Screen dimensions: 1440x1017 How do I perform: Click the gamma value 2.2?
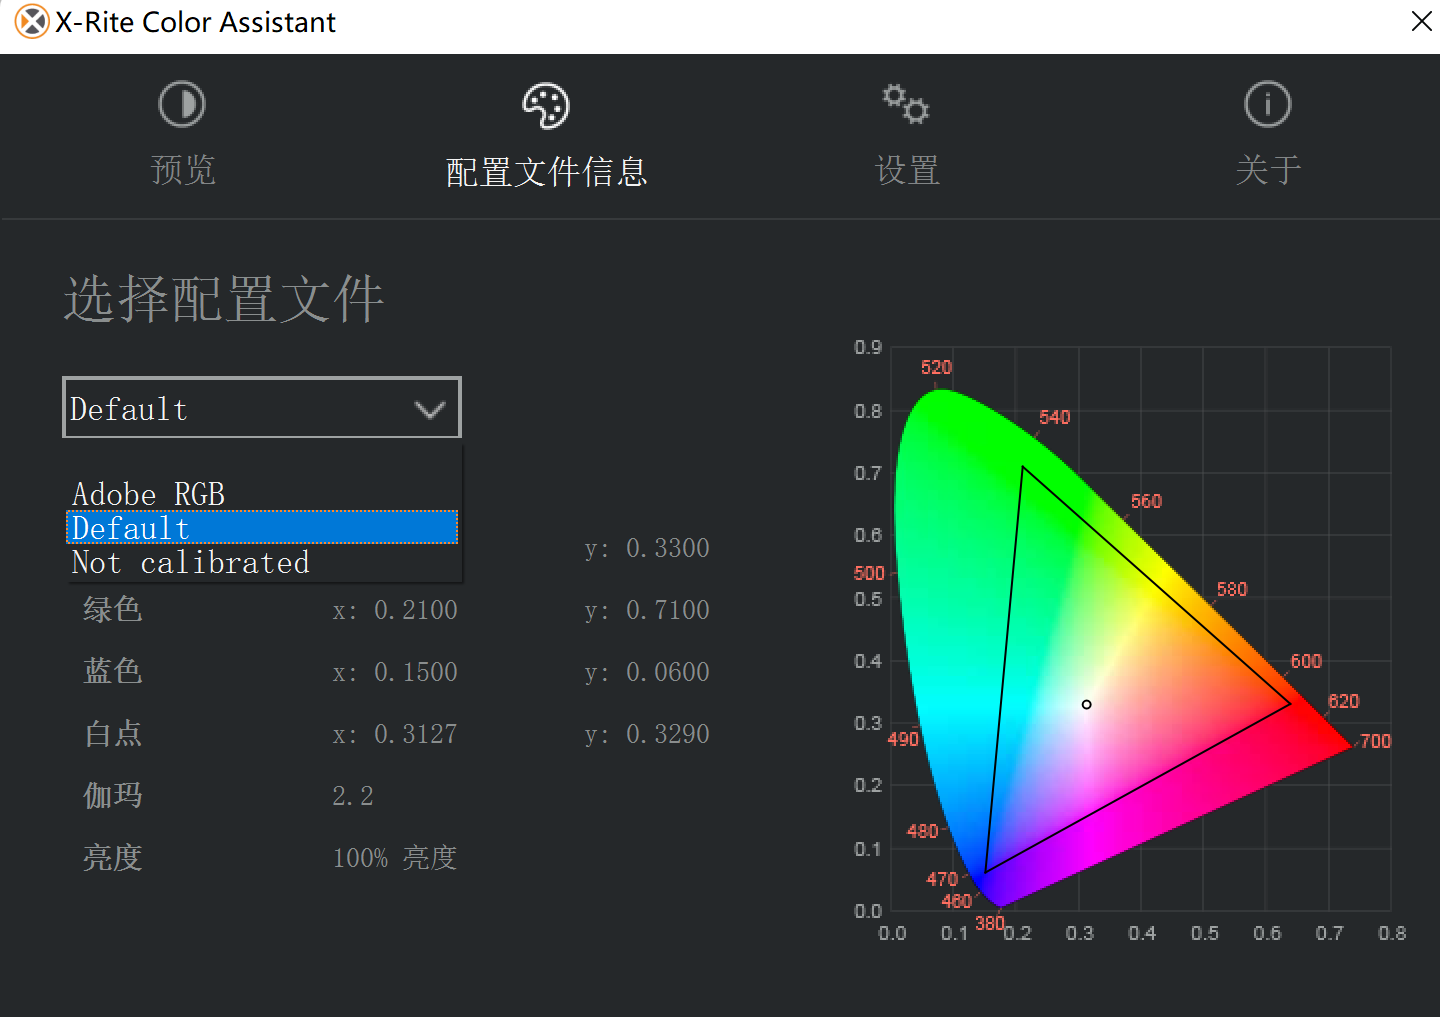point(353,796)
